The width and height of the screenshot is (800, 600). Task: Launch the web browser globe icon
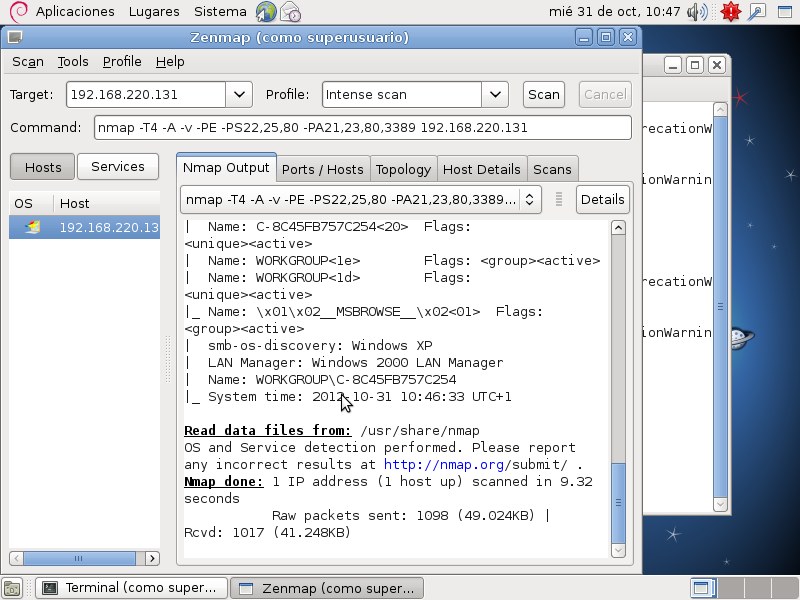pyautogui.click(x=266, y=12)
